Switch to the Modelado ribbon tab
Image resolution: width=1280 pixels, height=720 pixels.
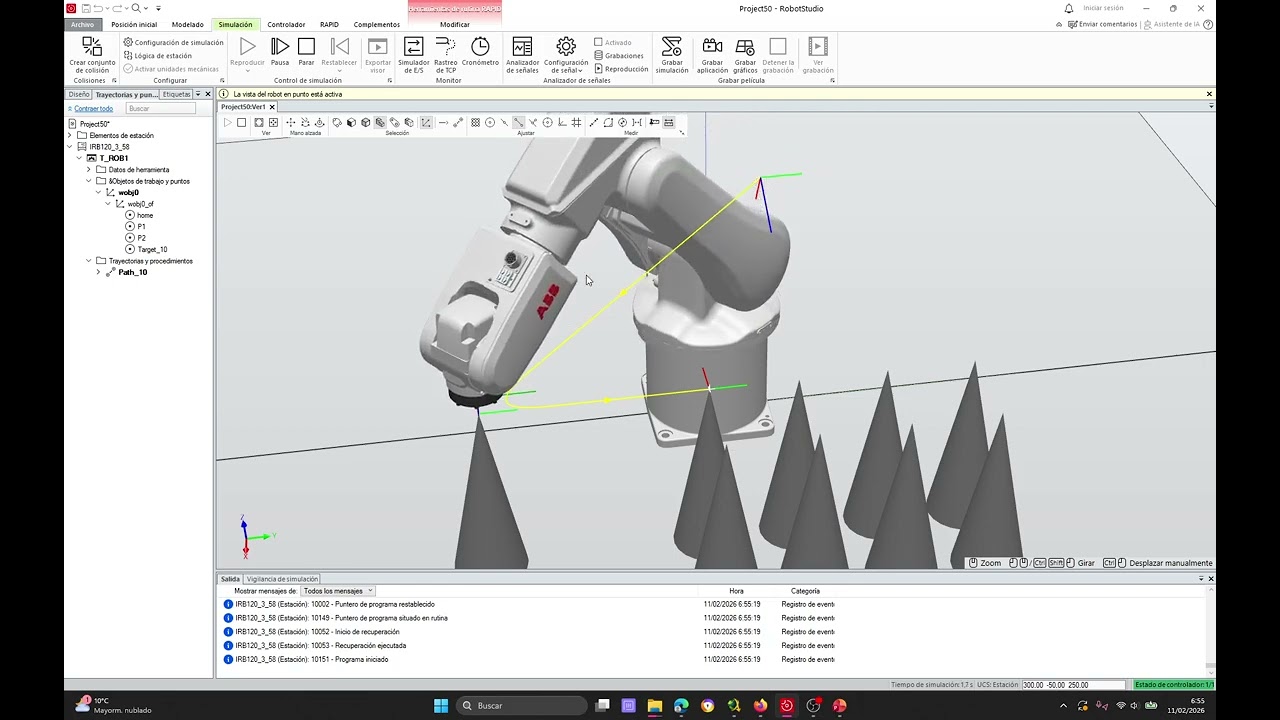click(x=188, y=24)
